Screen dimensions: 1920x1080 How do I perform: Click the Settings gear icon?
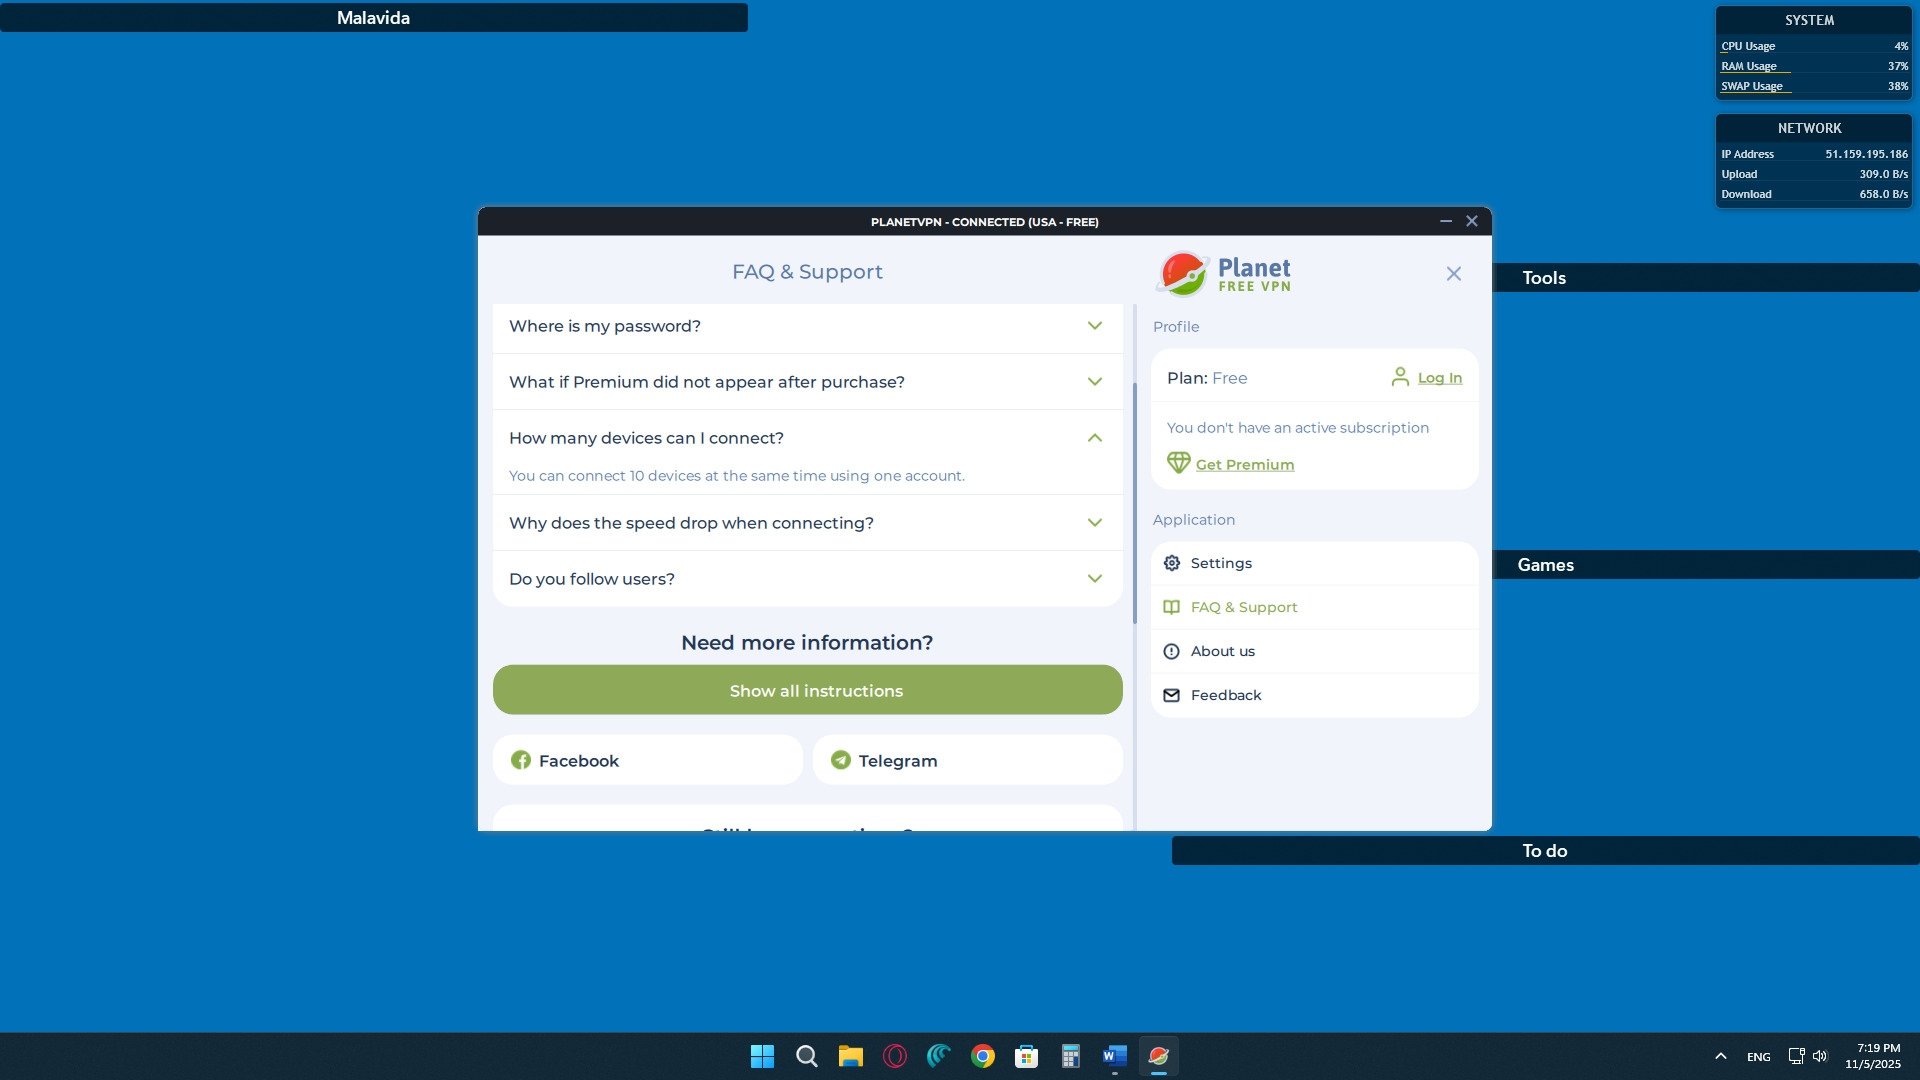(x=1172, y=563)
